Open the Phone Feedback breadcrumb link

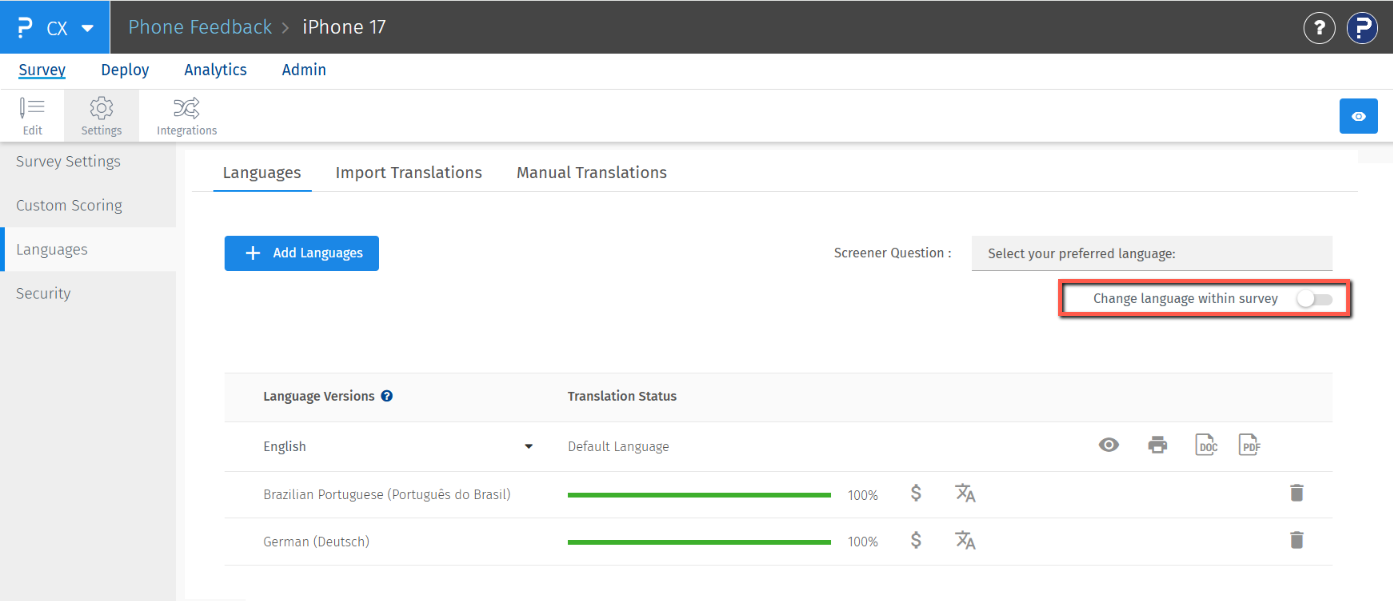200,28
